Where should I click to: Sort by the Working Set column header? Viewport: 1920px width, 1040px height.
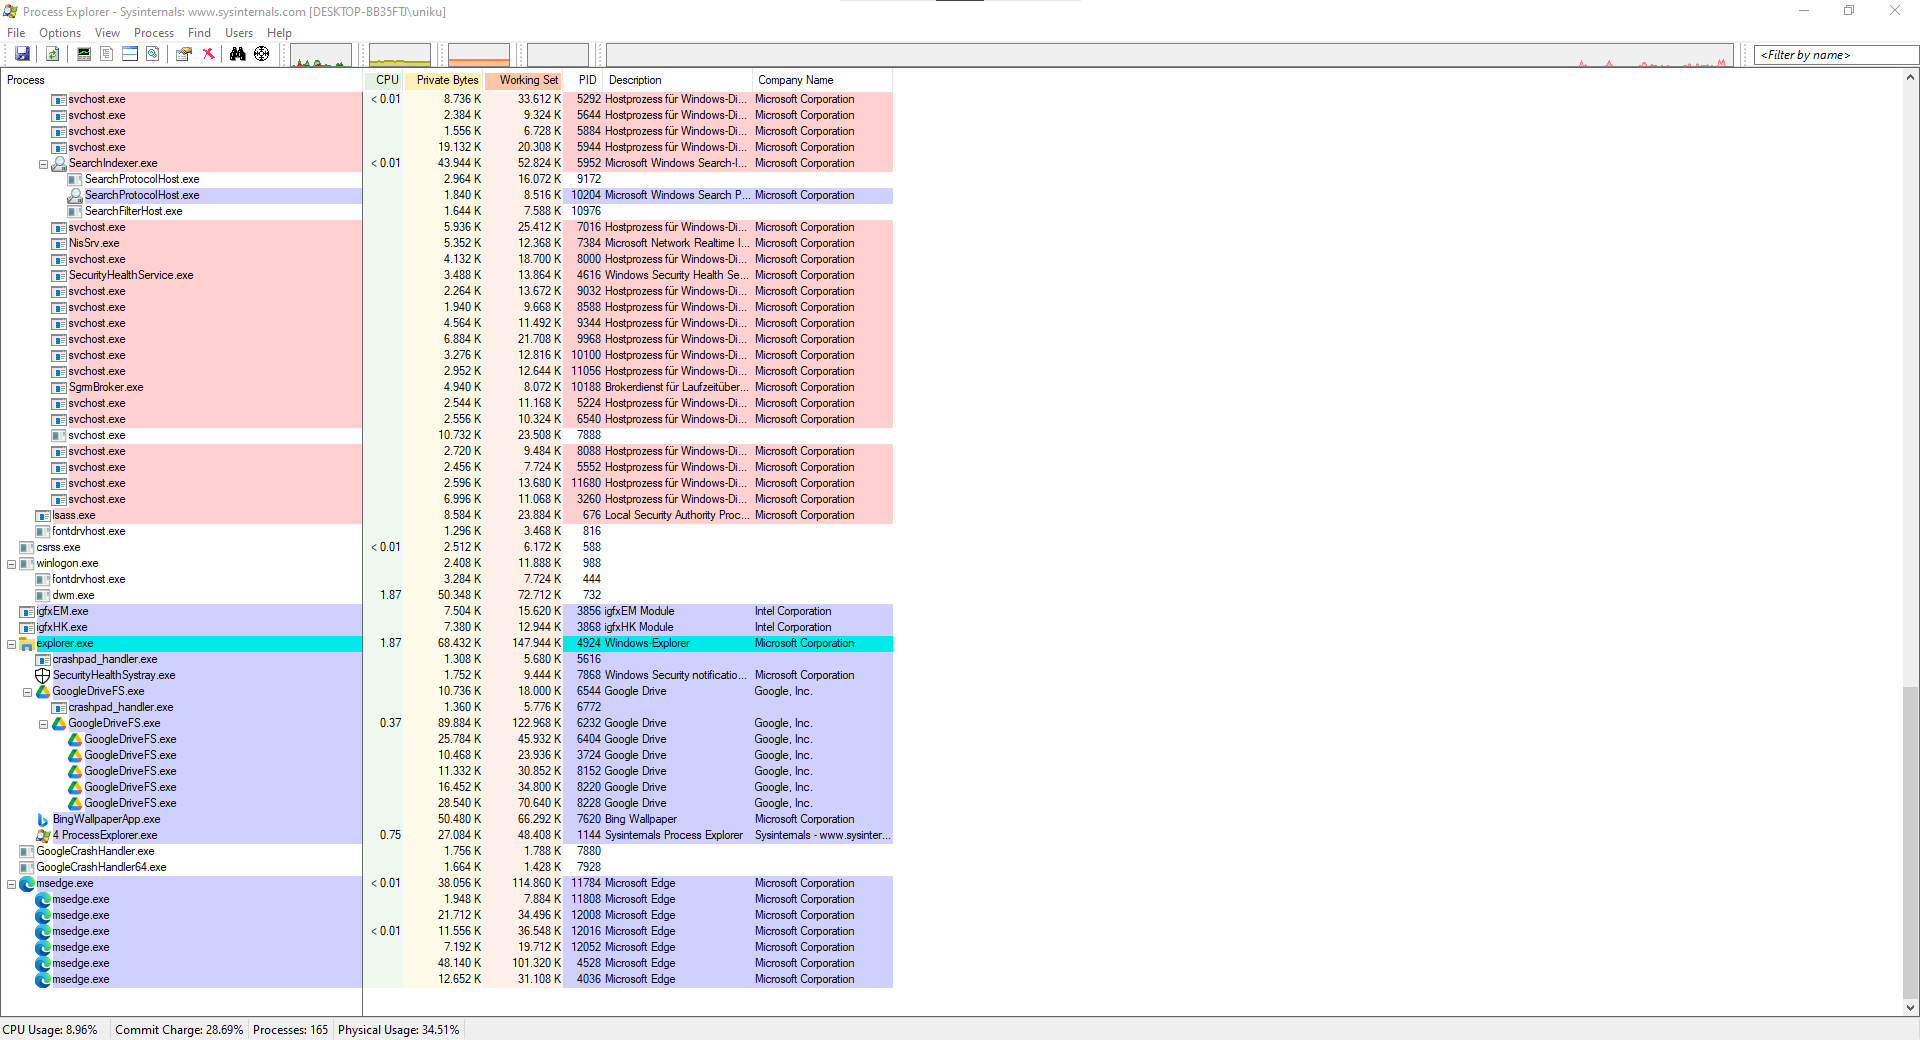(x=524, y=80)
